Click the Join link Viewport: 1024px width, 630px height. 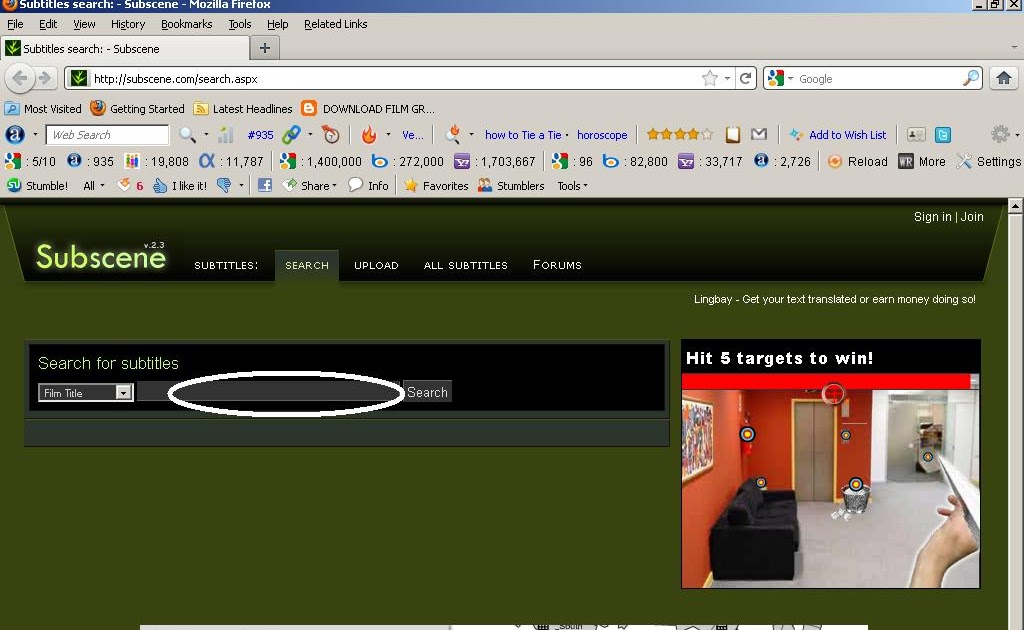(x=972, y=217)
